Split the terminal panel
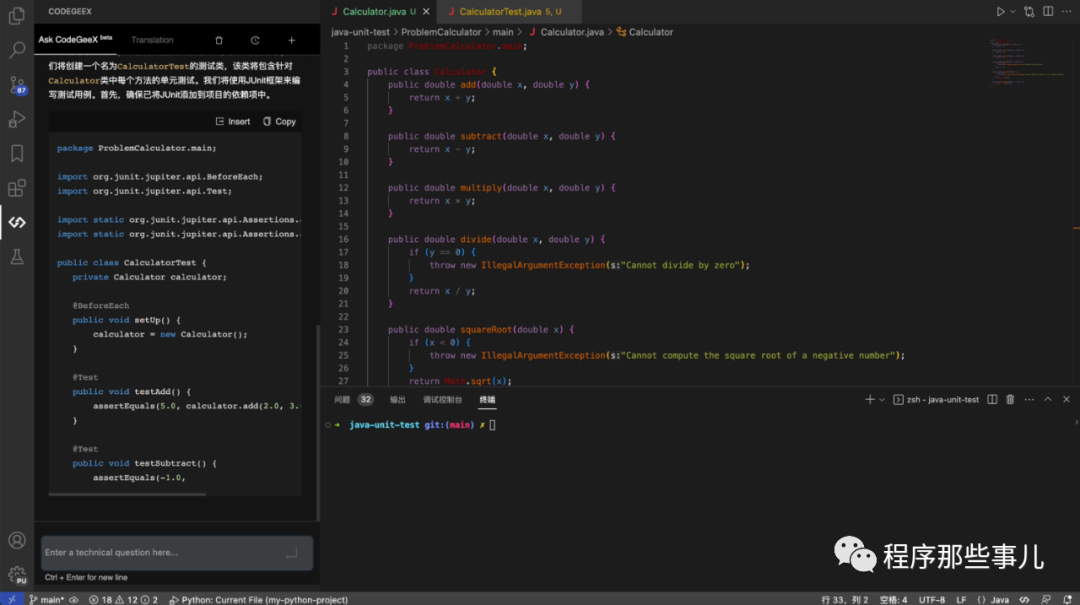 point(991,399)
